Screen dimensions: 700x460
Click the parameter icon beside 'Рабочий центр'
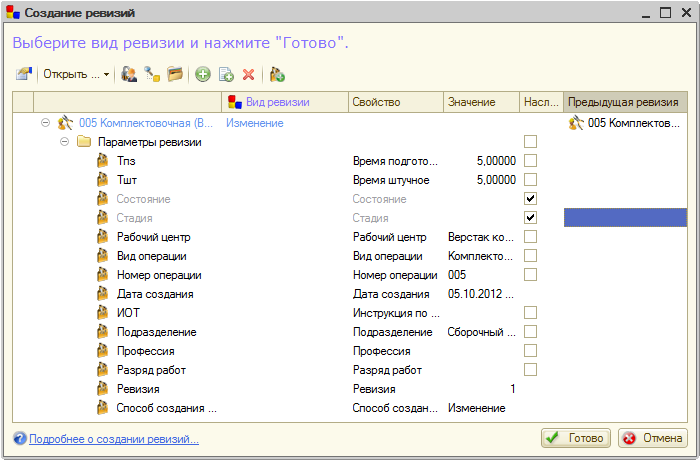tap(103, 236)
